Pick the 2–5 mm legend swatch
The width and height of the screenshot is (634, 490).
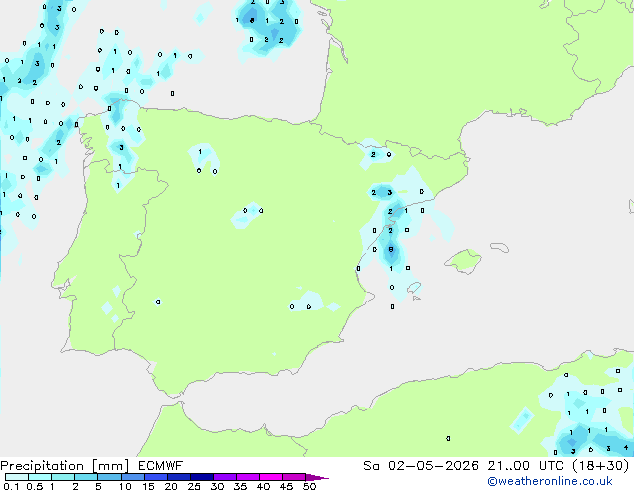[86, 477]
